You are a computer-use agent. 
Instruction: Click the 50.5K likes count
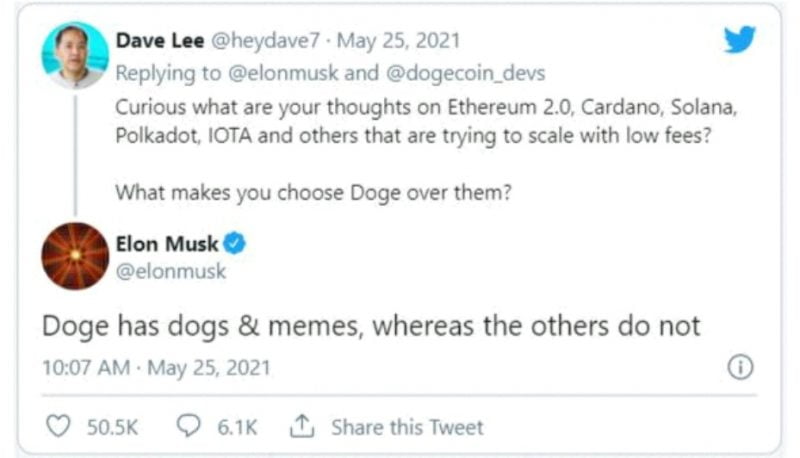pos(112,427)
